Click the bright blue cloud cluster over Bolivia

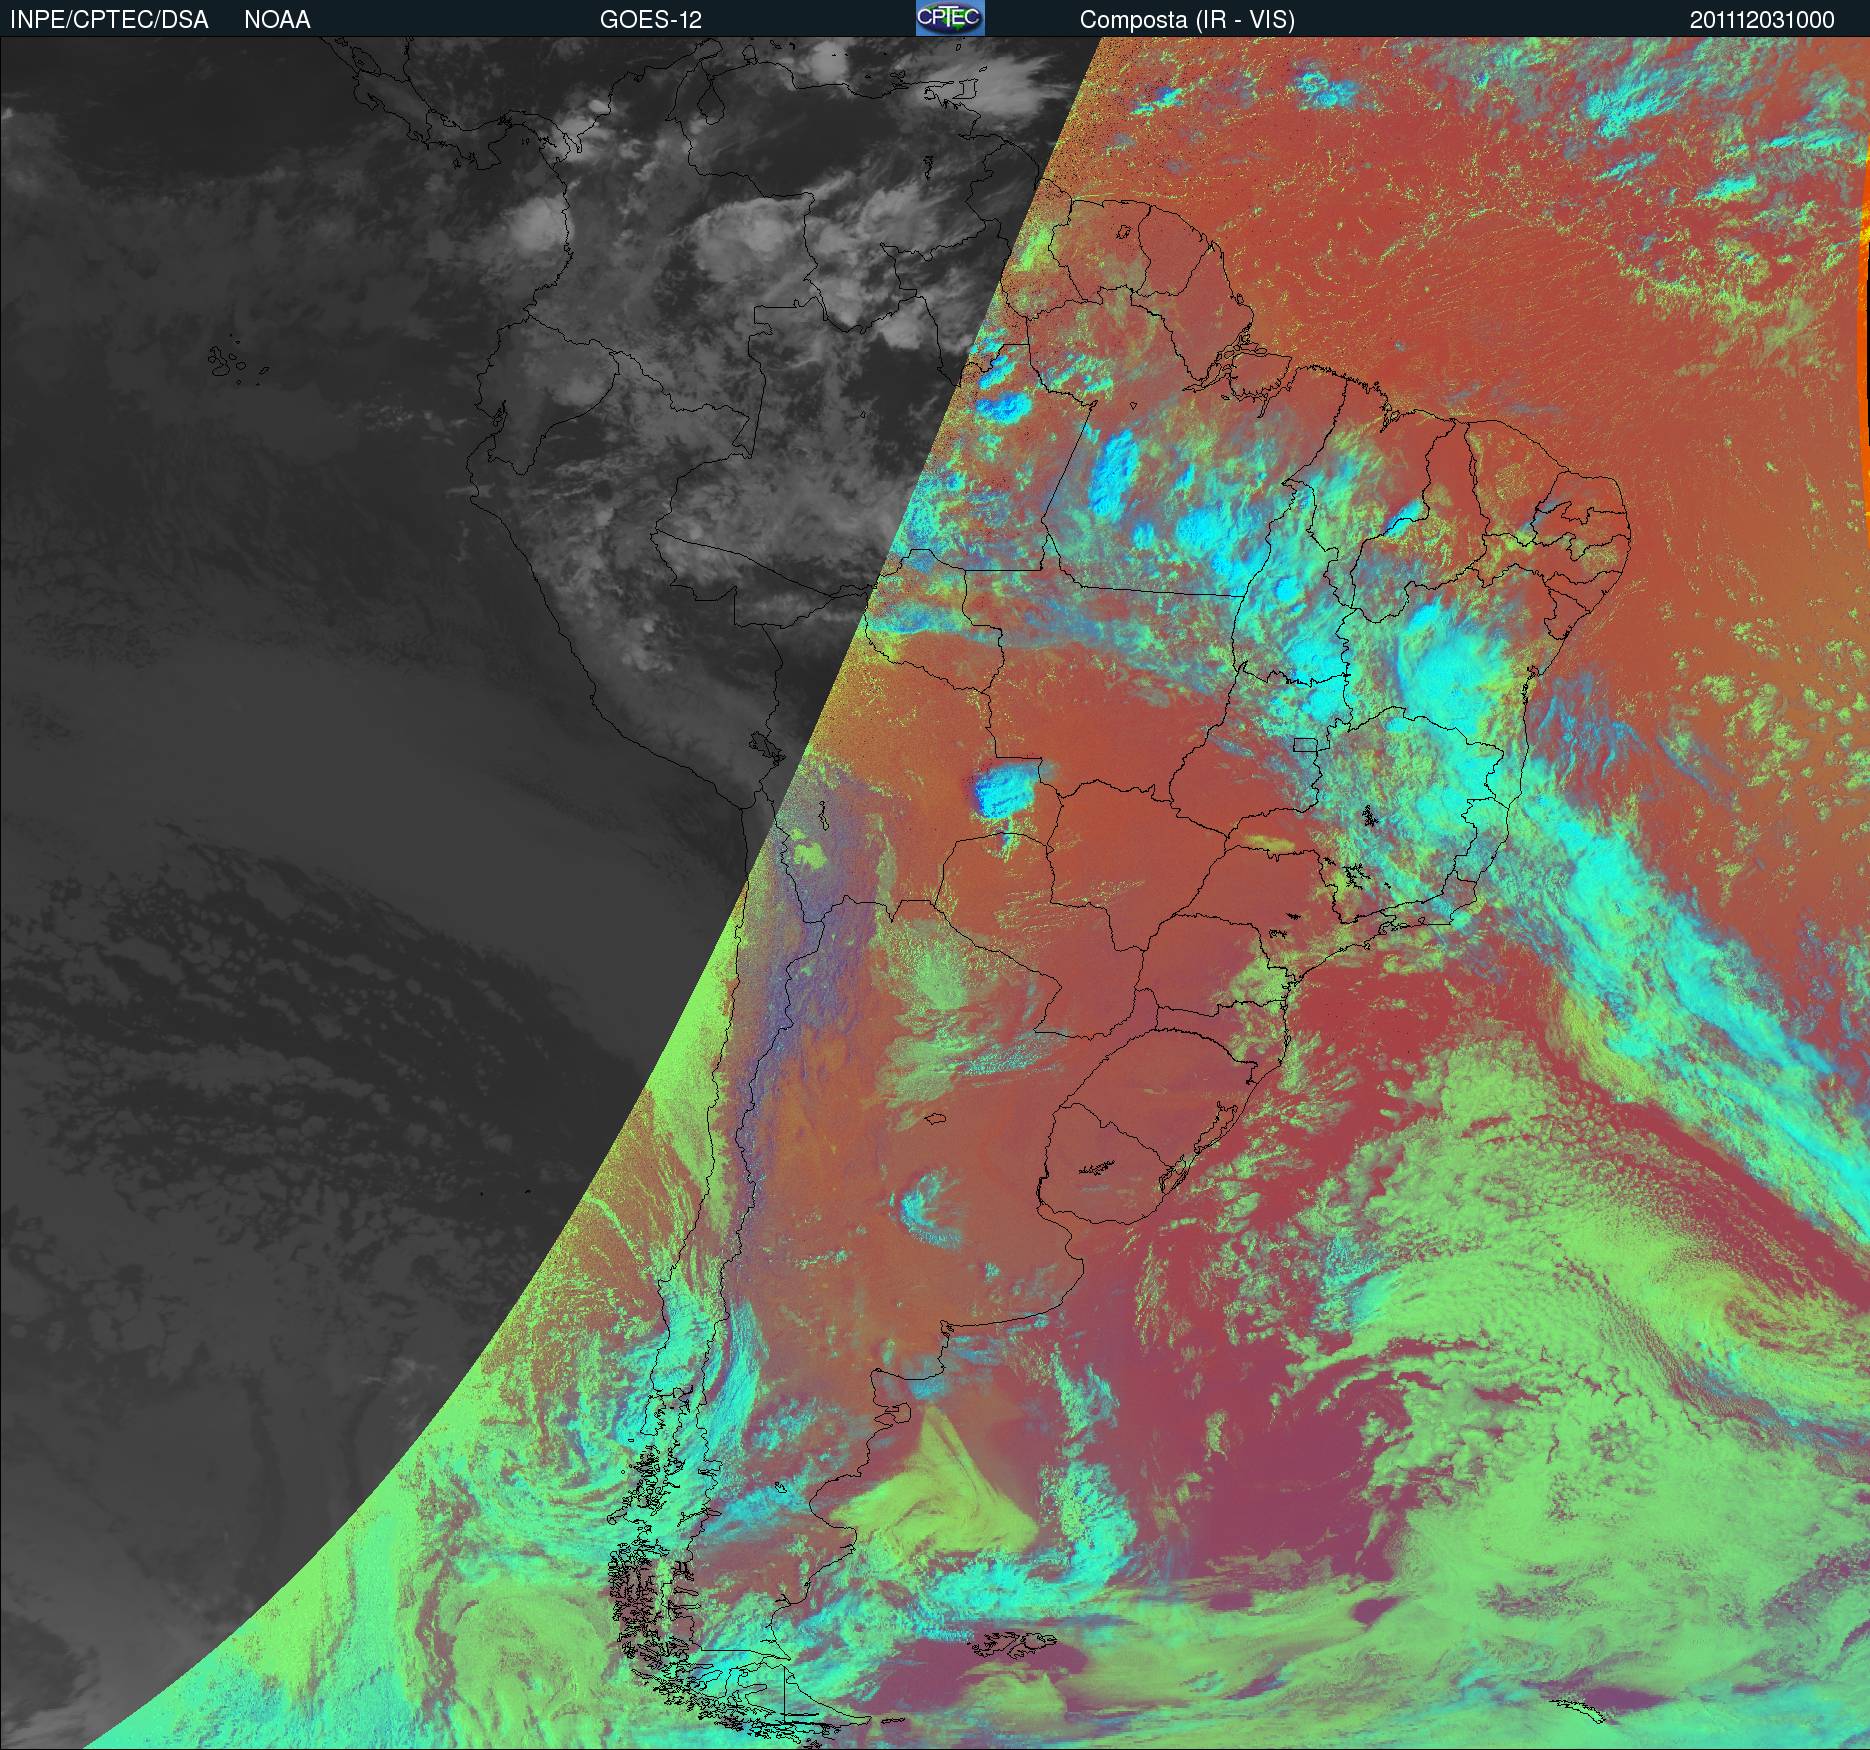click(x=1006, y=792)
